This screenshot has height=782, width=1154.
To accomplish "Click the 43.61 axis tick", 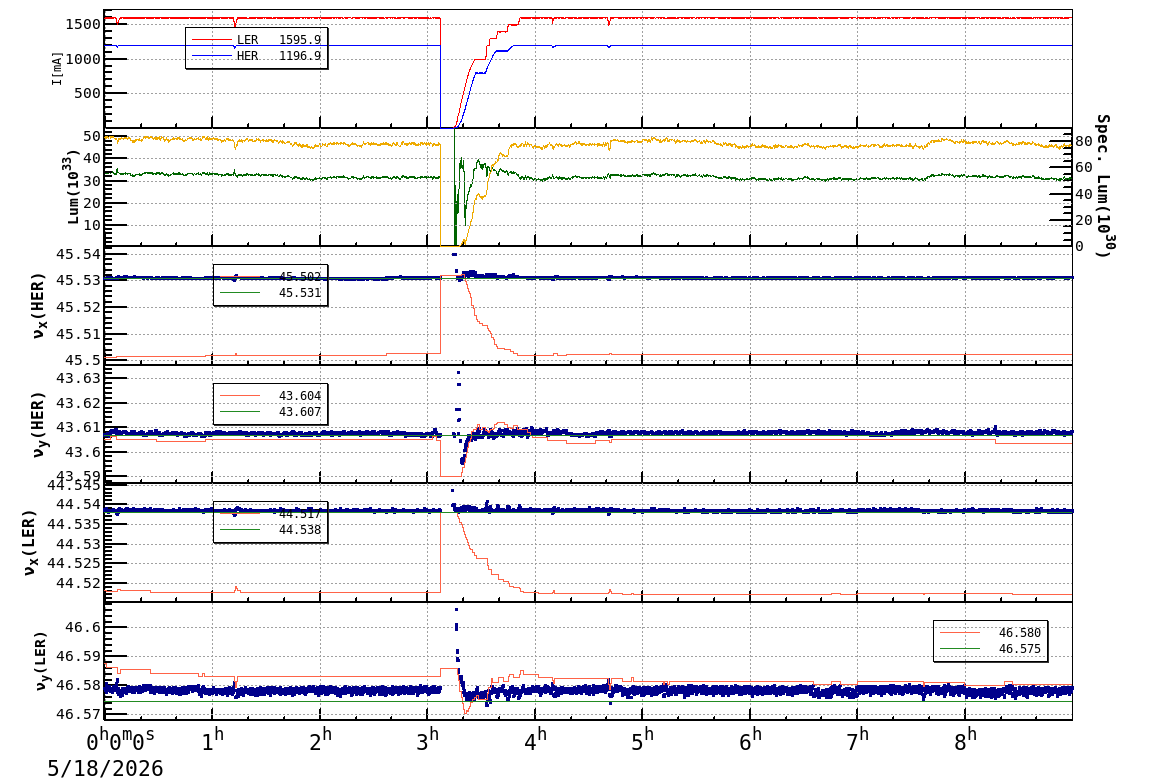I will [79, 427].
